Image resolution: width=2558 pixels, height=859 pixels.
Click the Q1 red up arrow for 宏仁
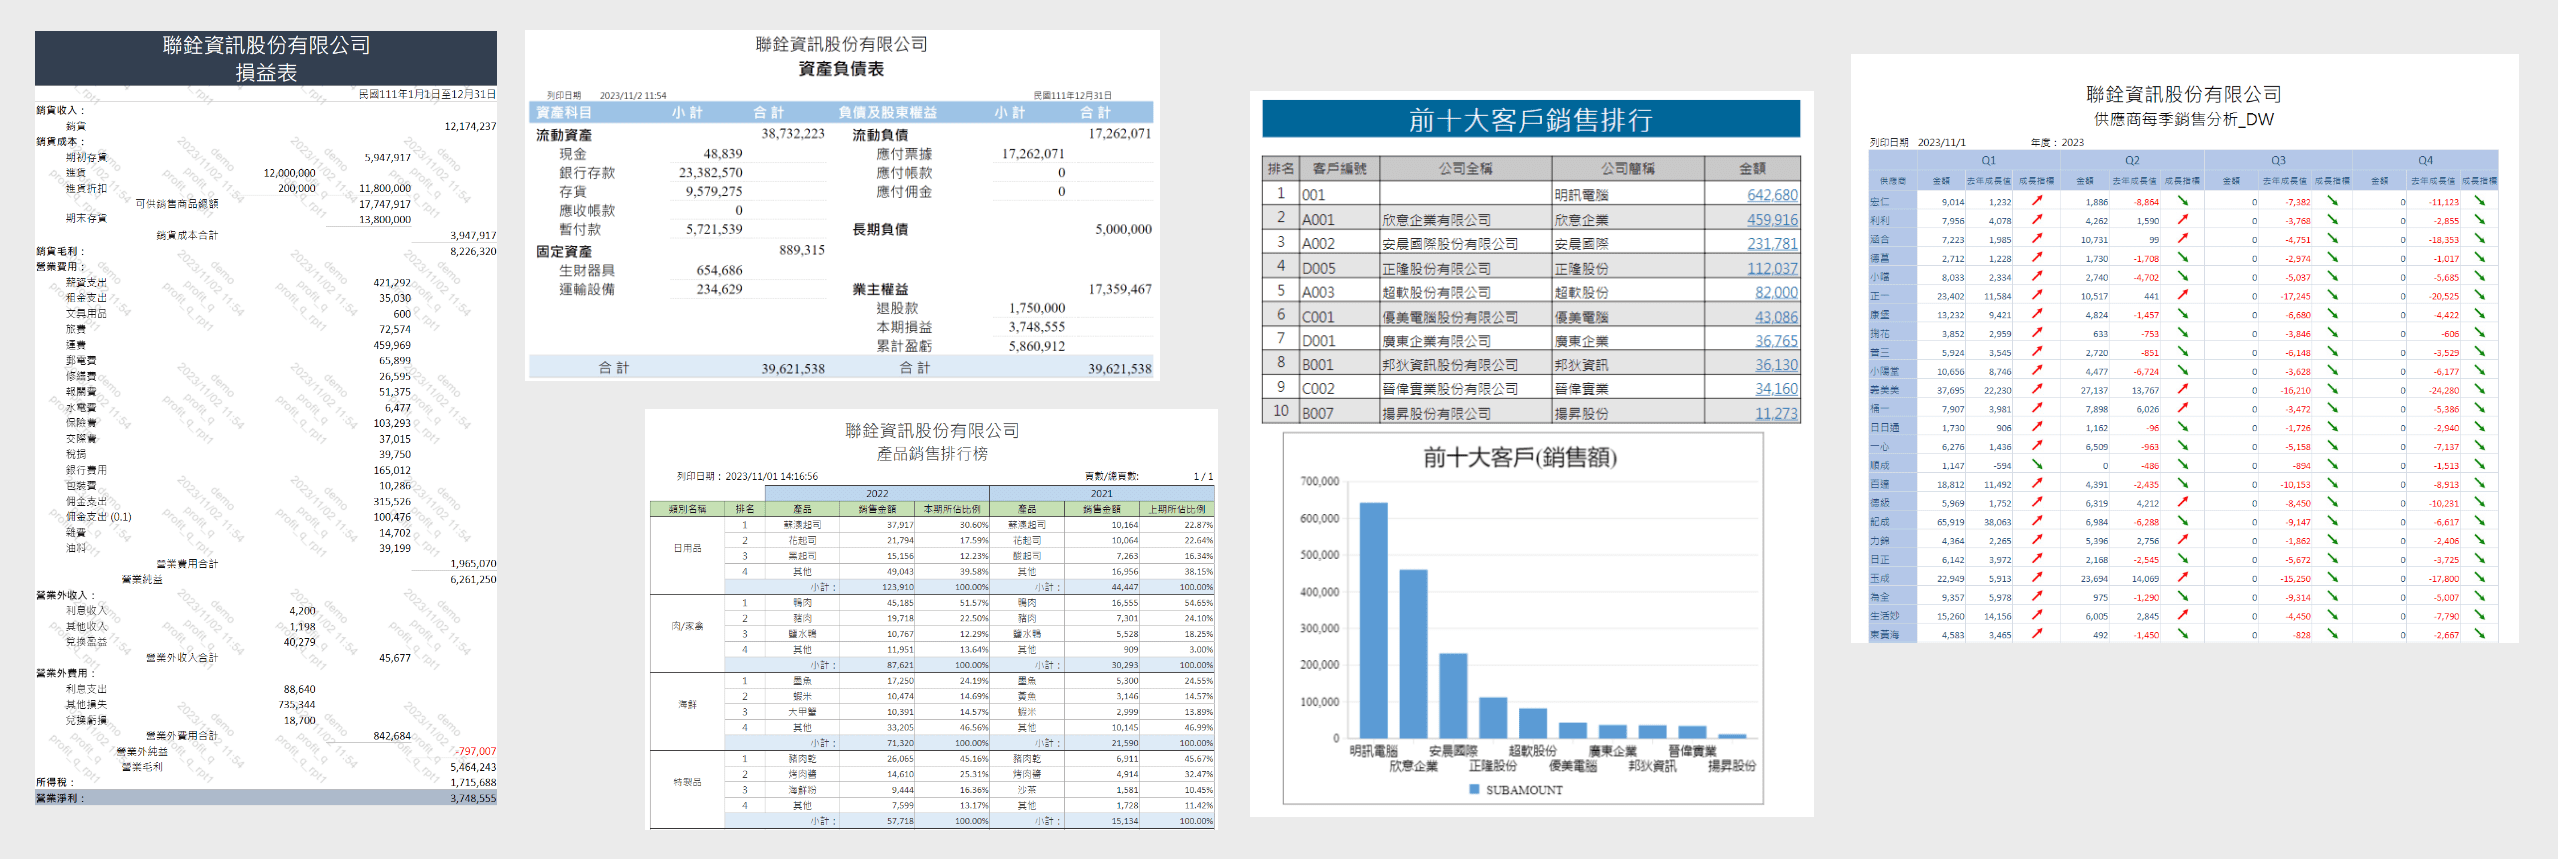2037,201
